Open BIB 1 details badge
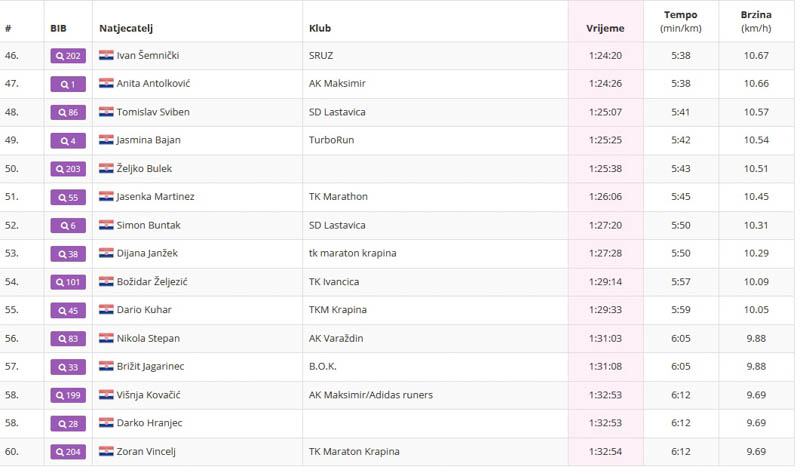 coord(68,84)
